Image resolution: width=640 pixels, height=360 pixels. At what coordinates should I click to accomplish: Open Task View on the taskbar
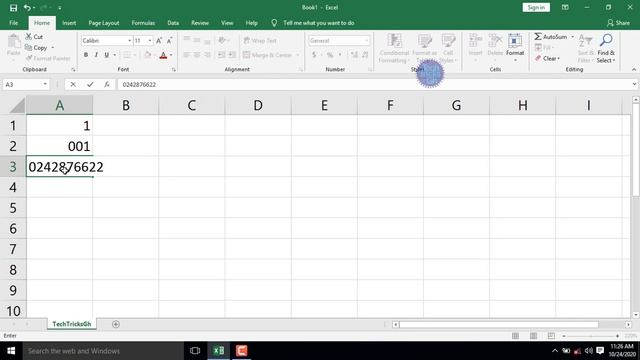[x=195, y=351]
